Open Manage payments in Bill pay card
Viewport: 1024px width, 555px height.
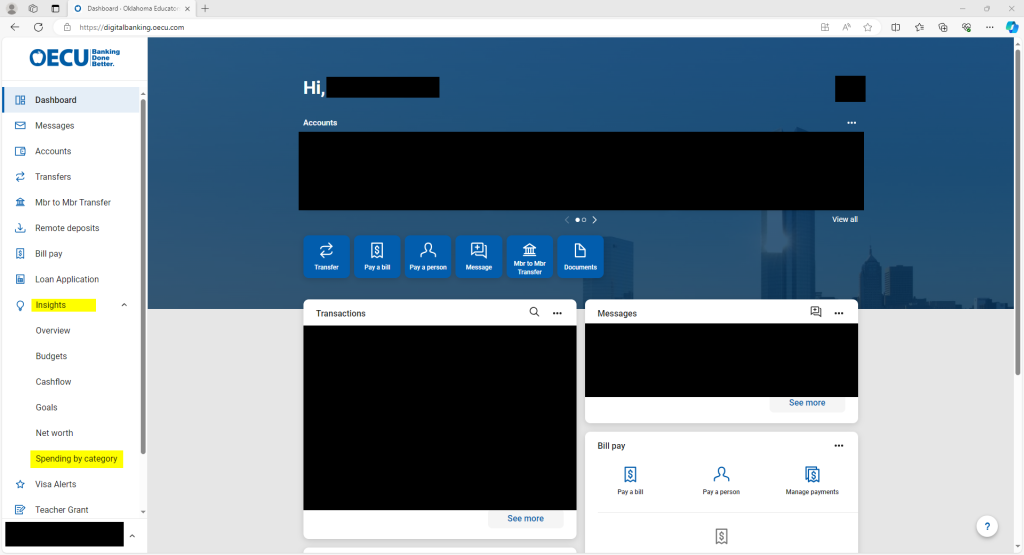click(x=812, y=480)
